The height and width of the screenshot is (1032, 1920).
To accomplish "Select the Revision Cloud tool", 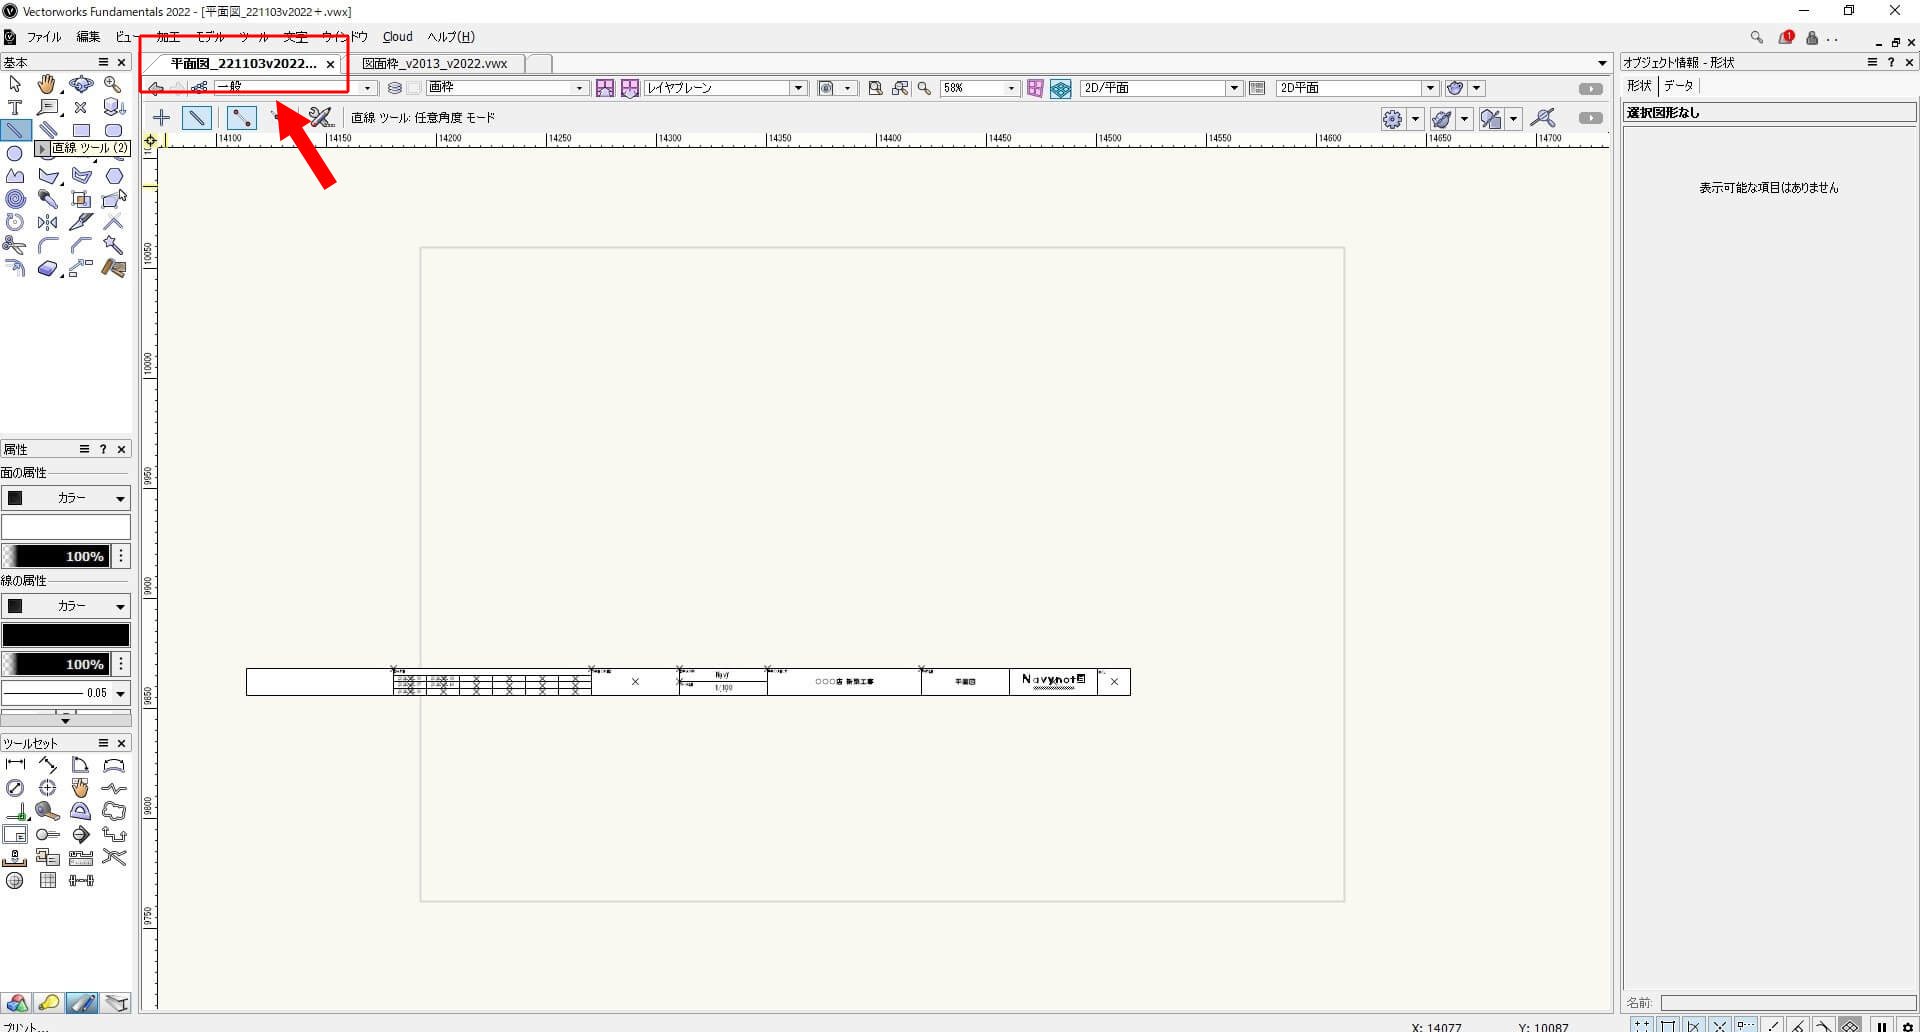I will coord(113,811).
